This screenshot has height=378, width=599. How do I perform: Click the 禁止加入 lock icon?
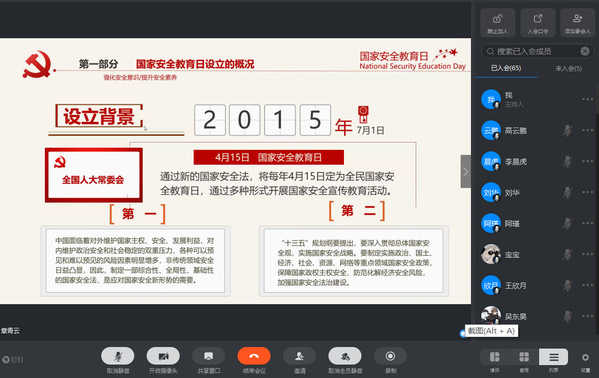[x=497, y=22]
